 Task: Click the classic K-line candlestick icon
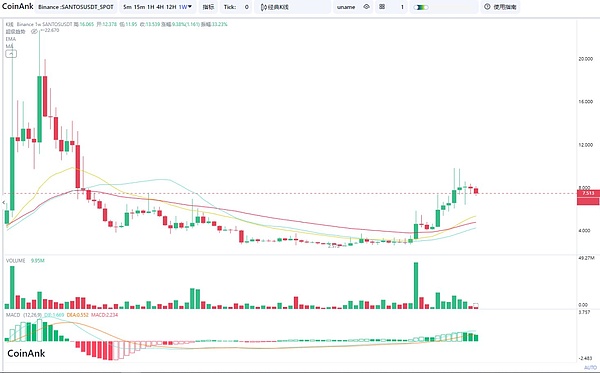point(263,7)
